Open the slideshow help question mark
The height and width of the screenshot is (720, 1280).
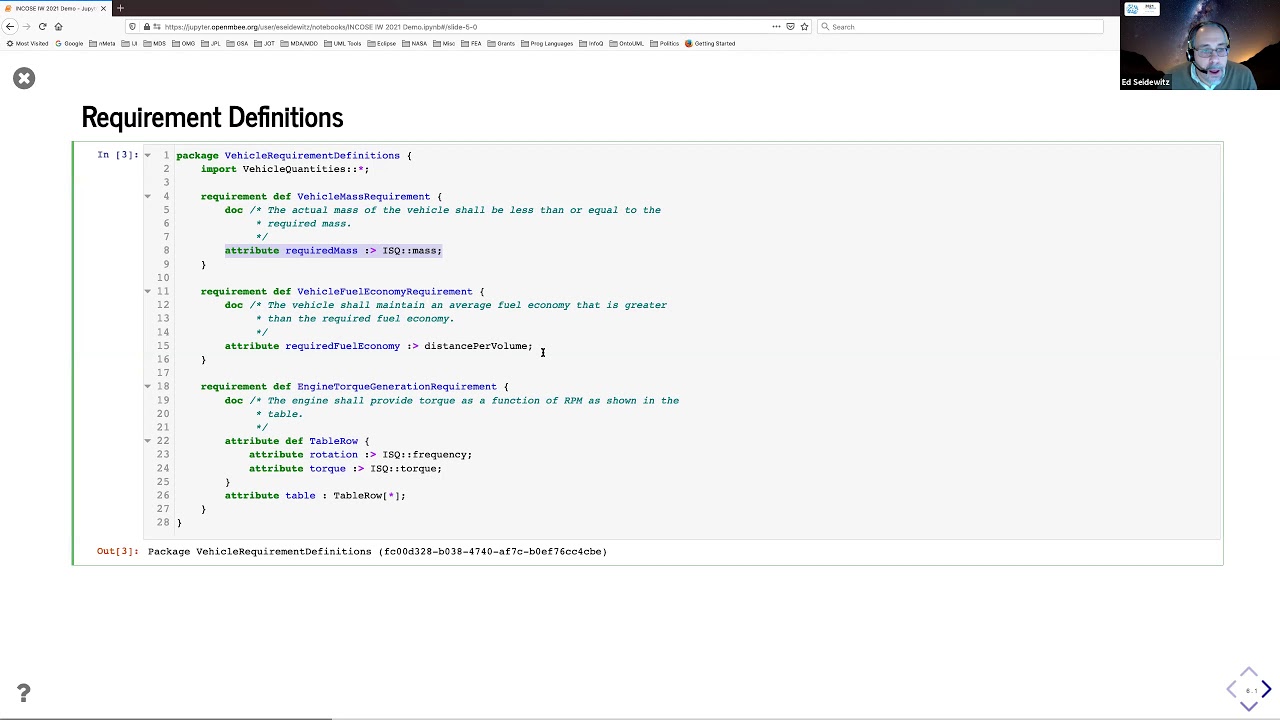click(24, 692)
